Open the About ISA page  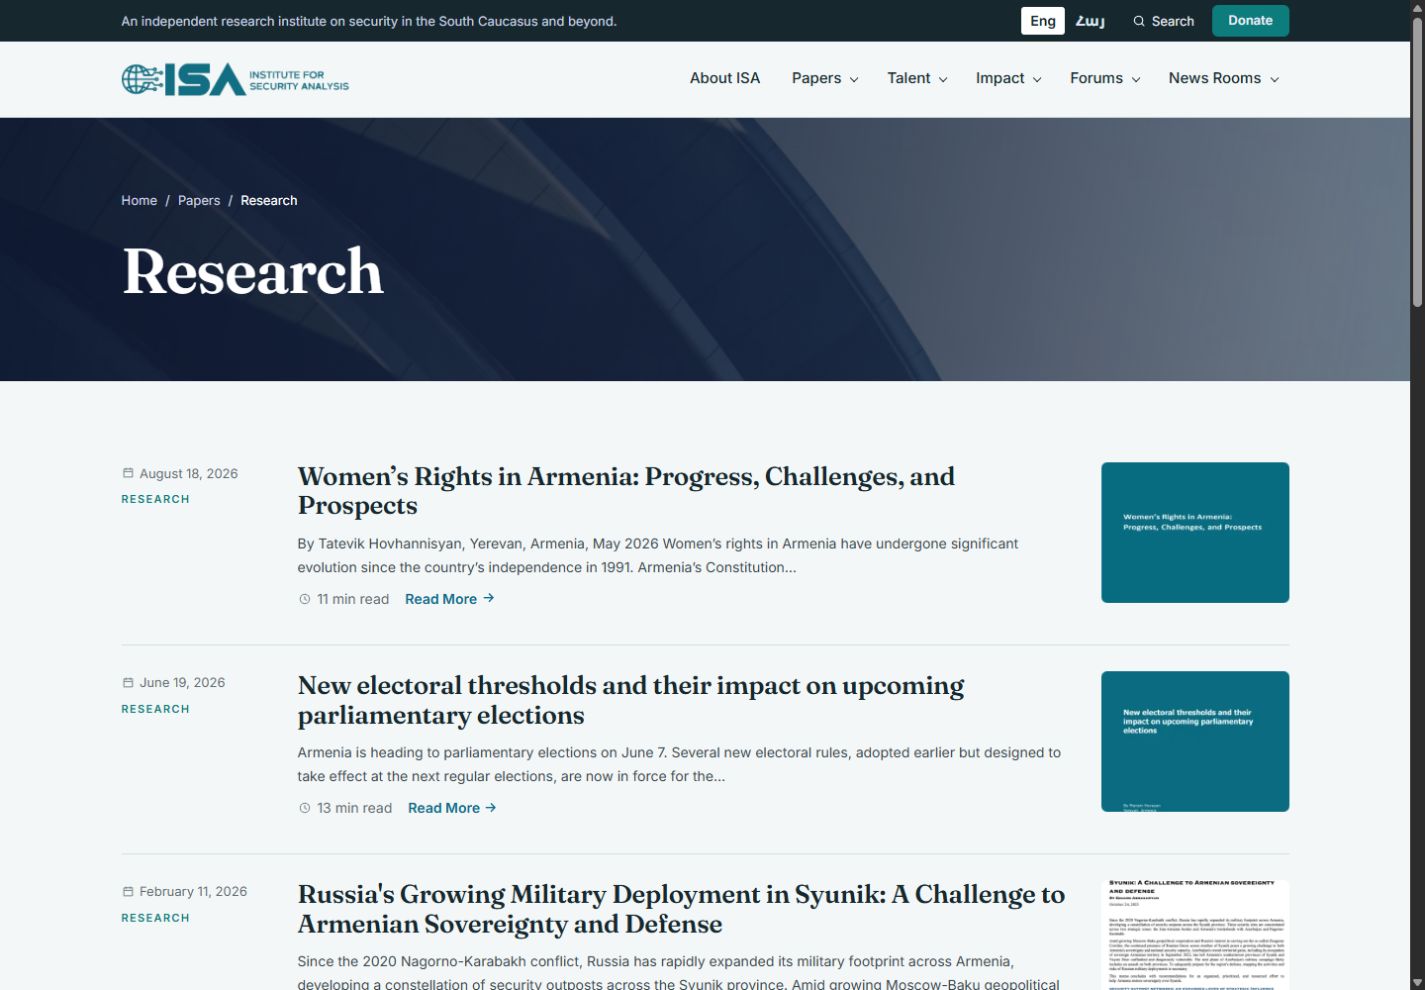[725, 78]
